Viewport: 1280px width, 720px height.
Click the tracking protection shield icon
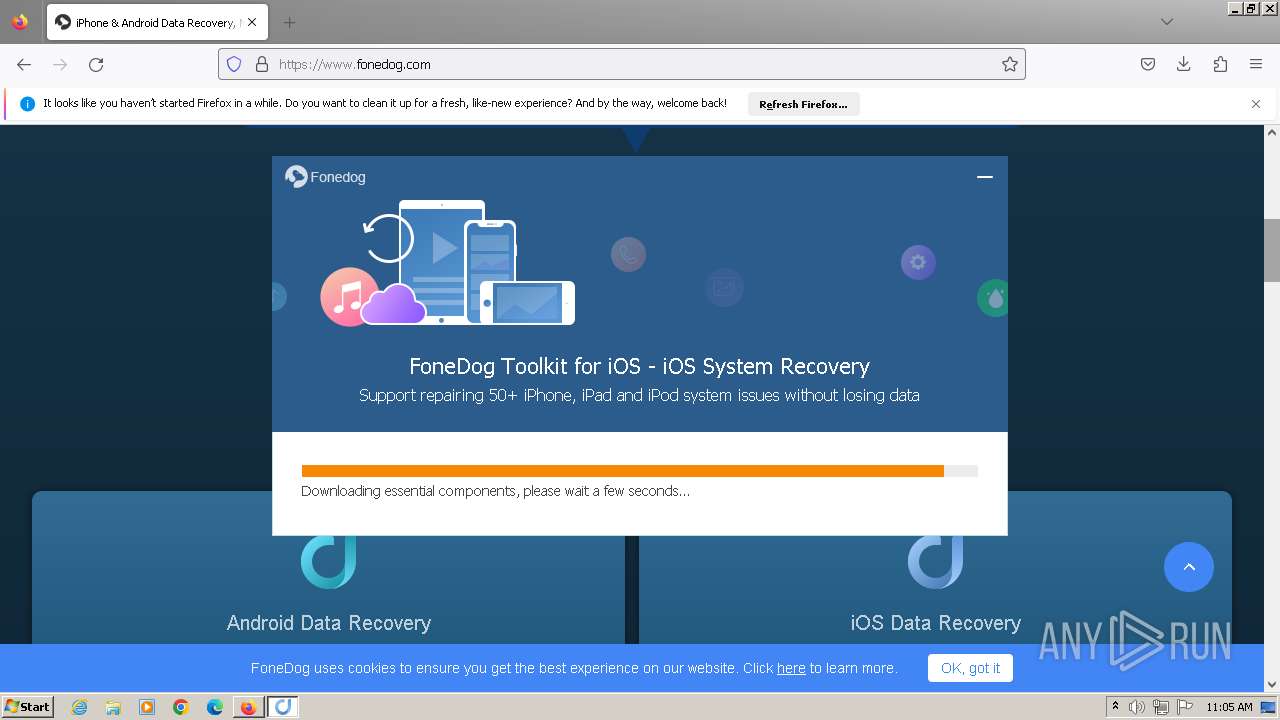point(234,64)
